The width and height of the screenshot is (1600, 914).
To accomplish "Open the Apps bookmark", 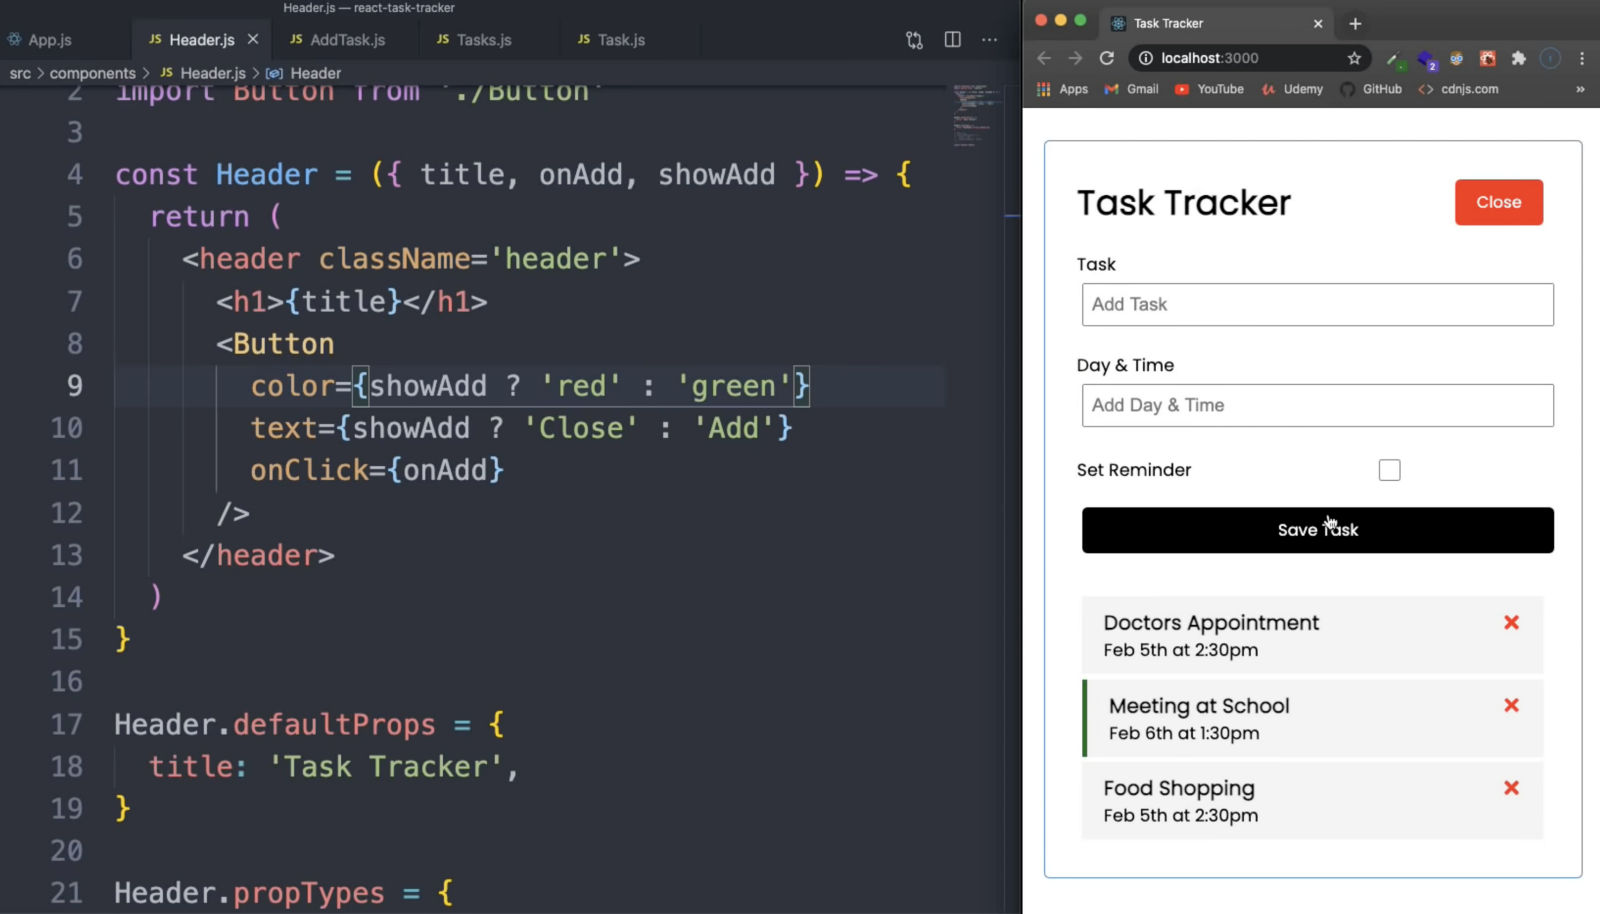I will [1062, 89].
